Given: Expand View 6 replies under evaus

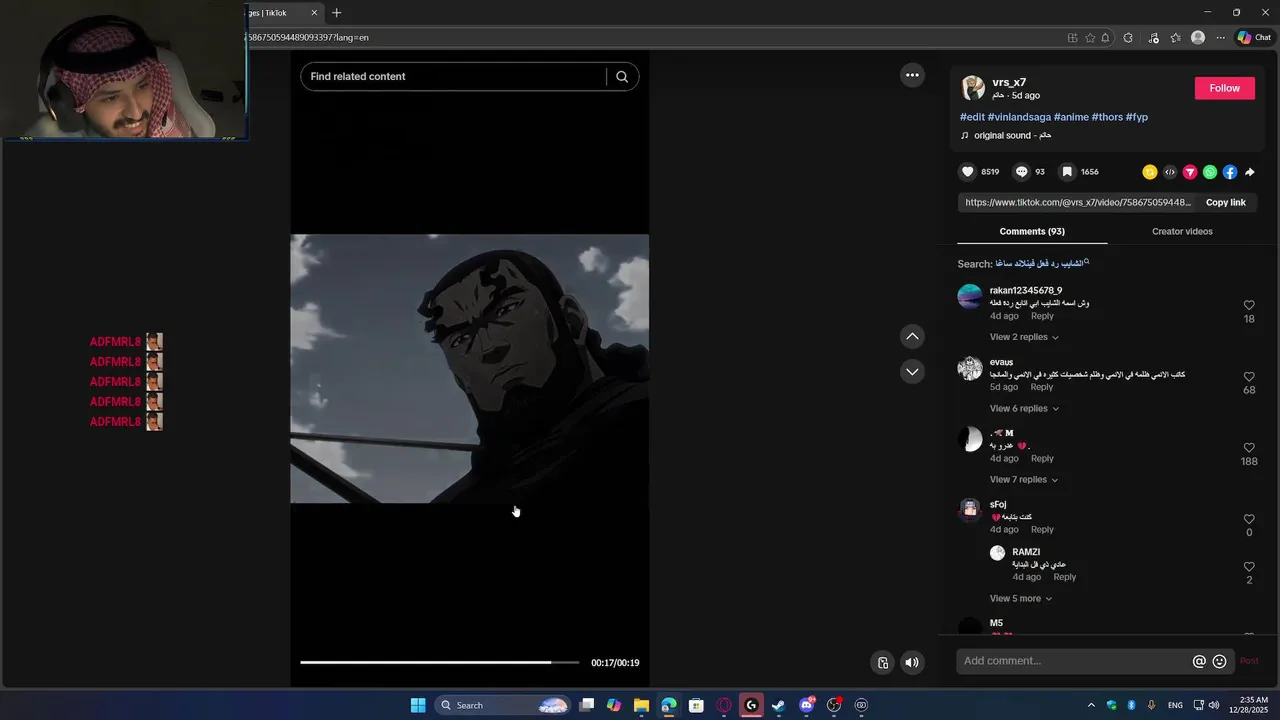Looking at the screenshot, I should (1024, 408).
